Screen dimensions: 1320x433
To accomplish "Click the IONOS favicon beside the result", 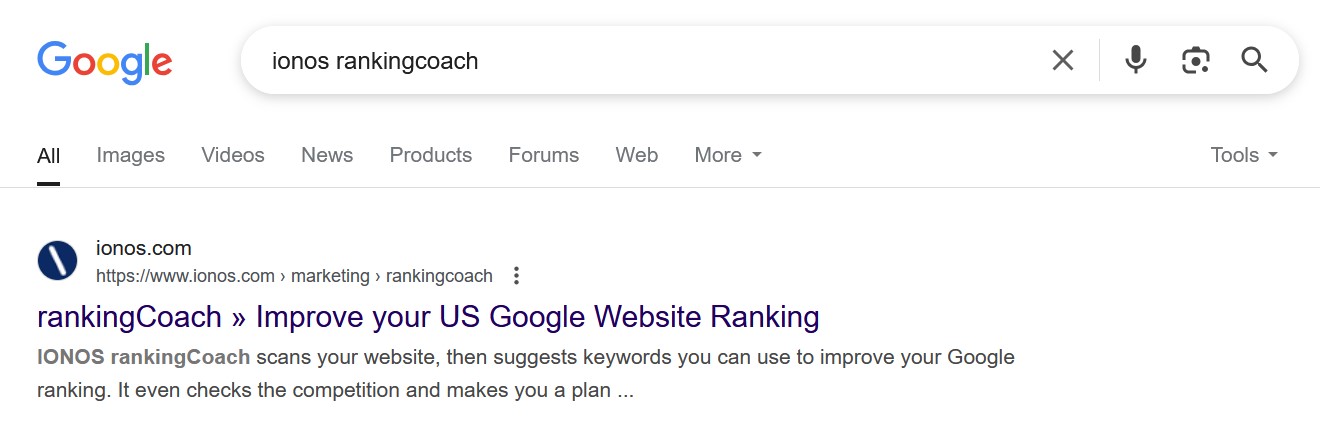I will point(58,261).
